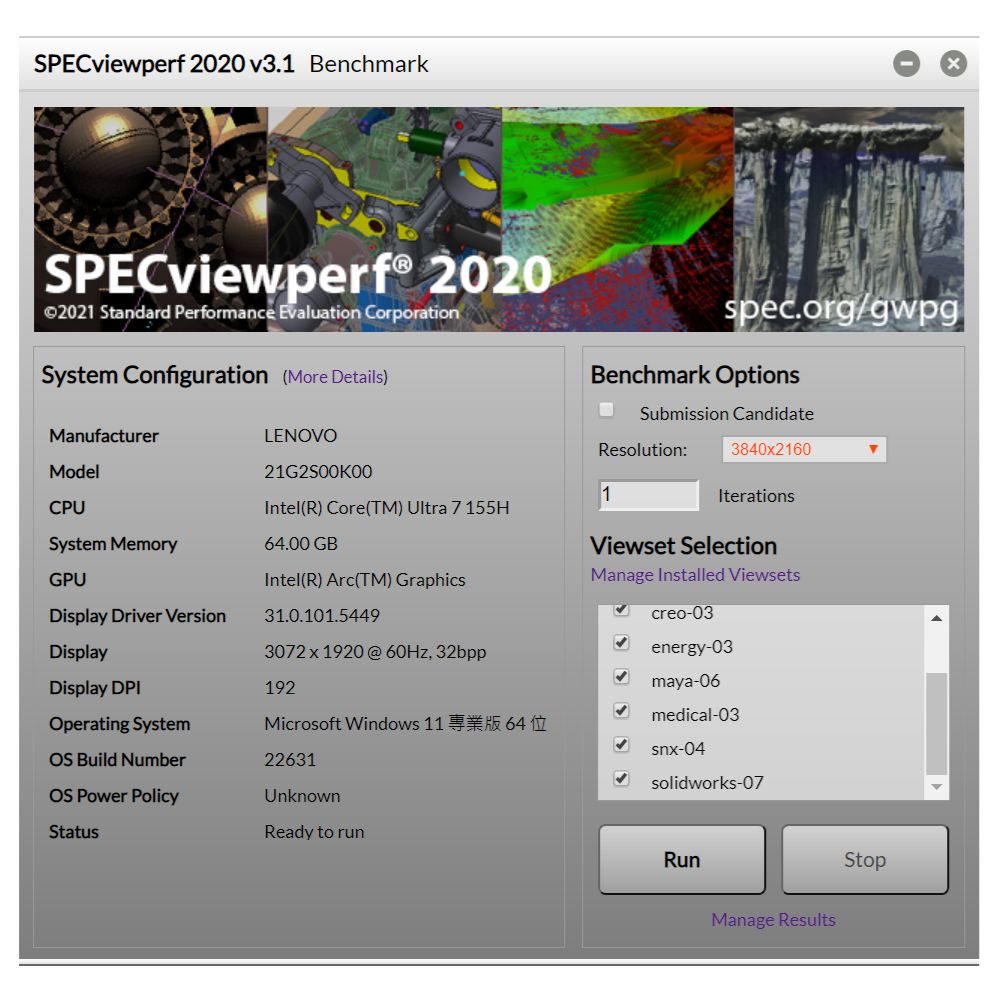This screenshot has width=1000, height=985.
Task: Select the OS Power Policy value Unknown
Action: [302, 796]
